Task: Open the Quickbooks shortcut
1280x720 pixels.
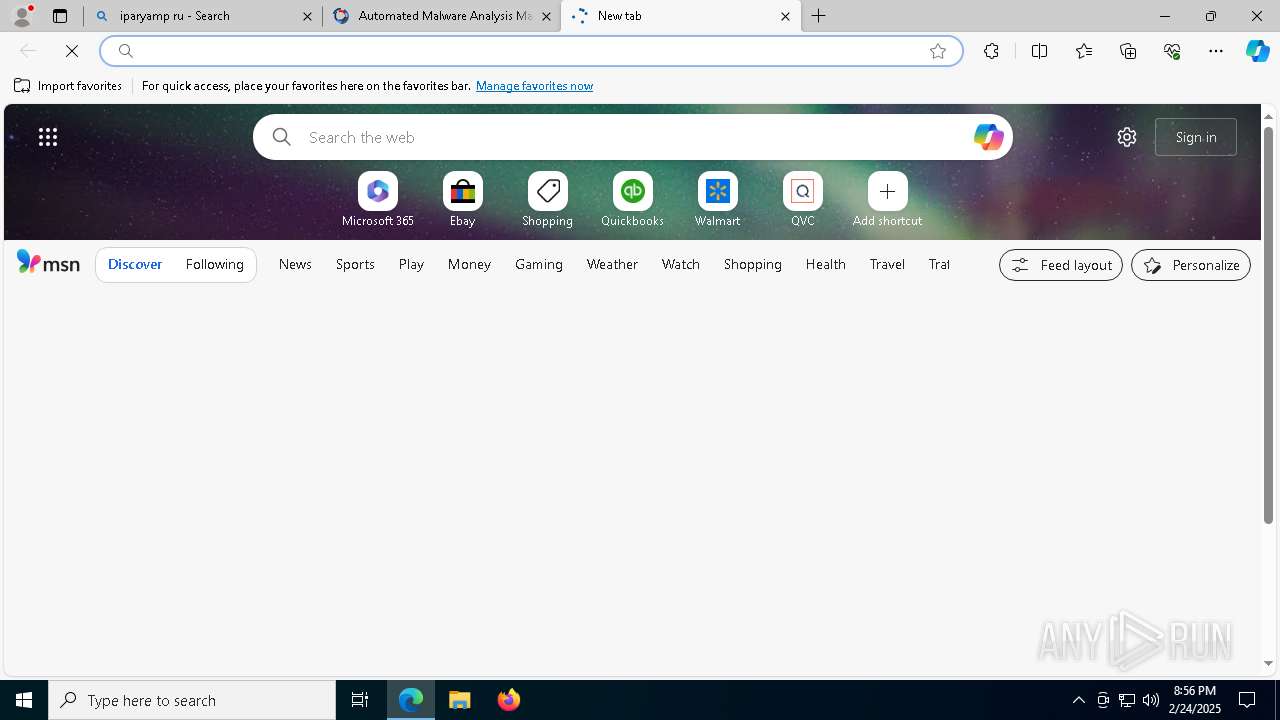Action: coord(633,199)
